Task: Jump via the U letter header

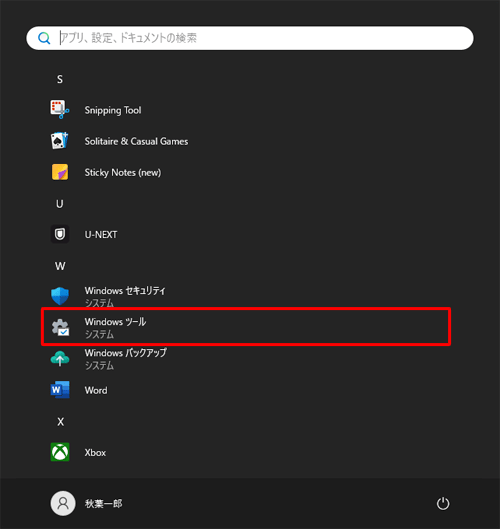Action: click(x=60, y=204)
